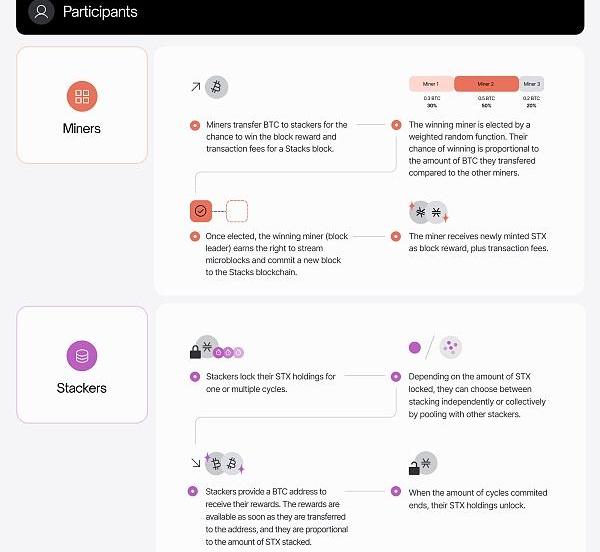Click the newly minted STX coins icon
Screen dimensions: 600x552
click(x=428, y=212)
